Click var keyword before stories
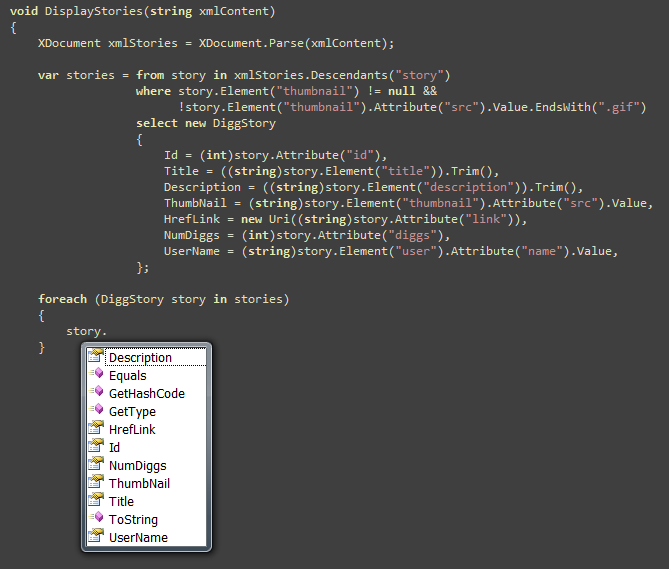Image resolution: width=669 pixels, height=569 pixels. (48, 75)
